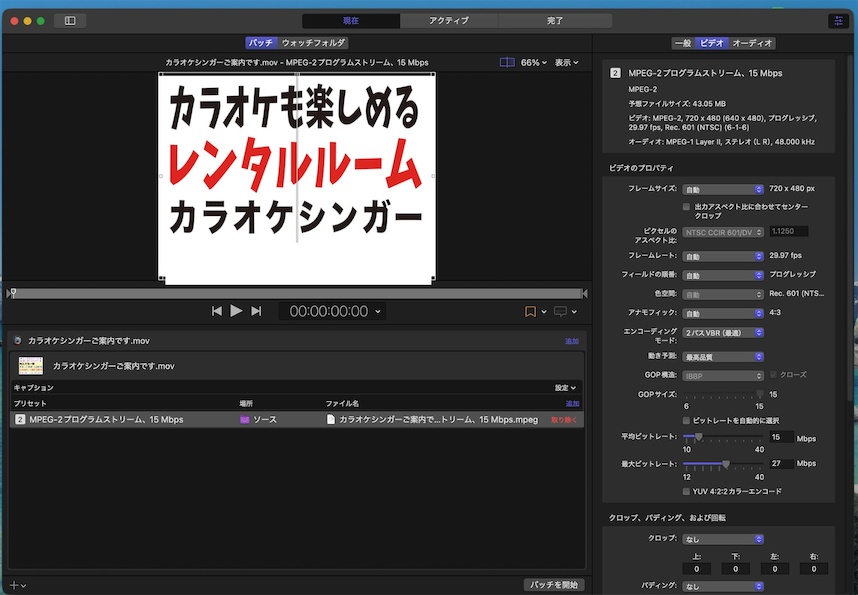Open the エンコーディングモード dropdown

pyautogui.click(x=724, y=332)
